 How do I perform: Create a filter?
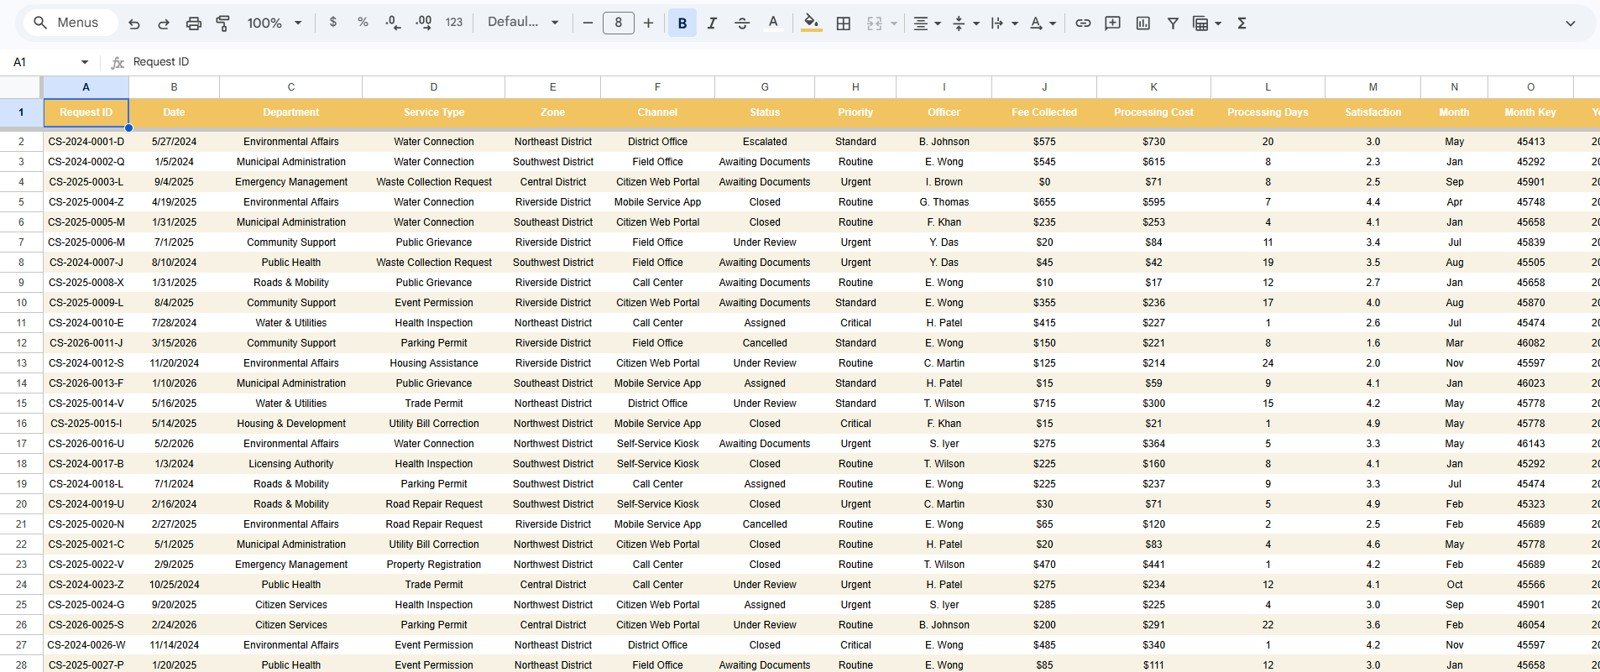click(1173, 23)
